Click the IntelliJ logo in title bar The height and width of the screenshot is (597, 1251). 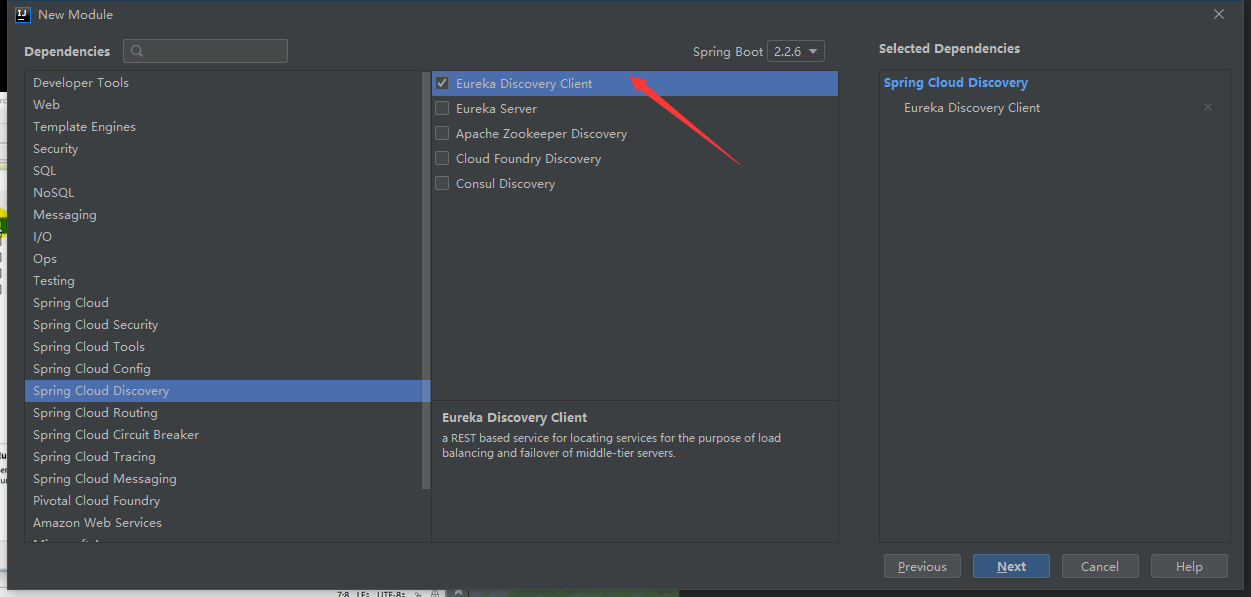coord(22,15)
